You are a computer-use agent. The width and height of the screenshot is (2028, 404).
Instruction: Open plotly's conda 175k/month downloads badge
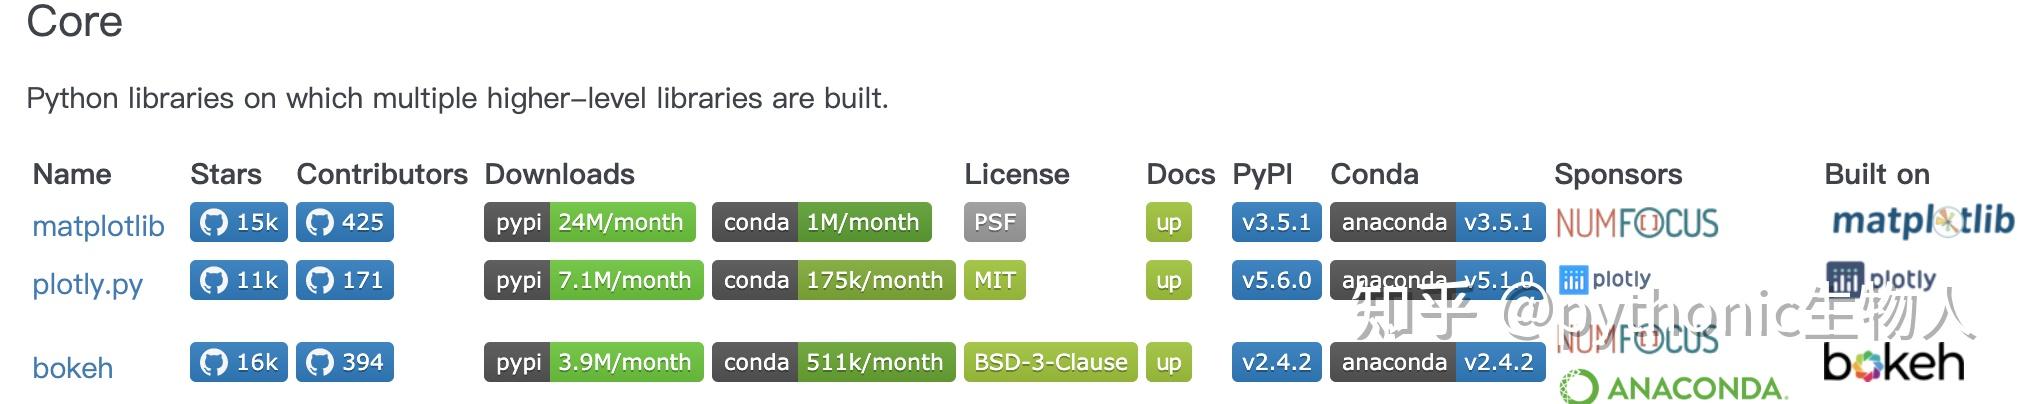click(x=833, y=280)
